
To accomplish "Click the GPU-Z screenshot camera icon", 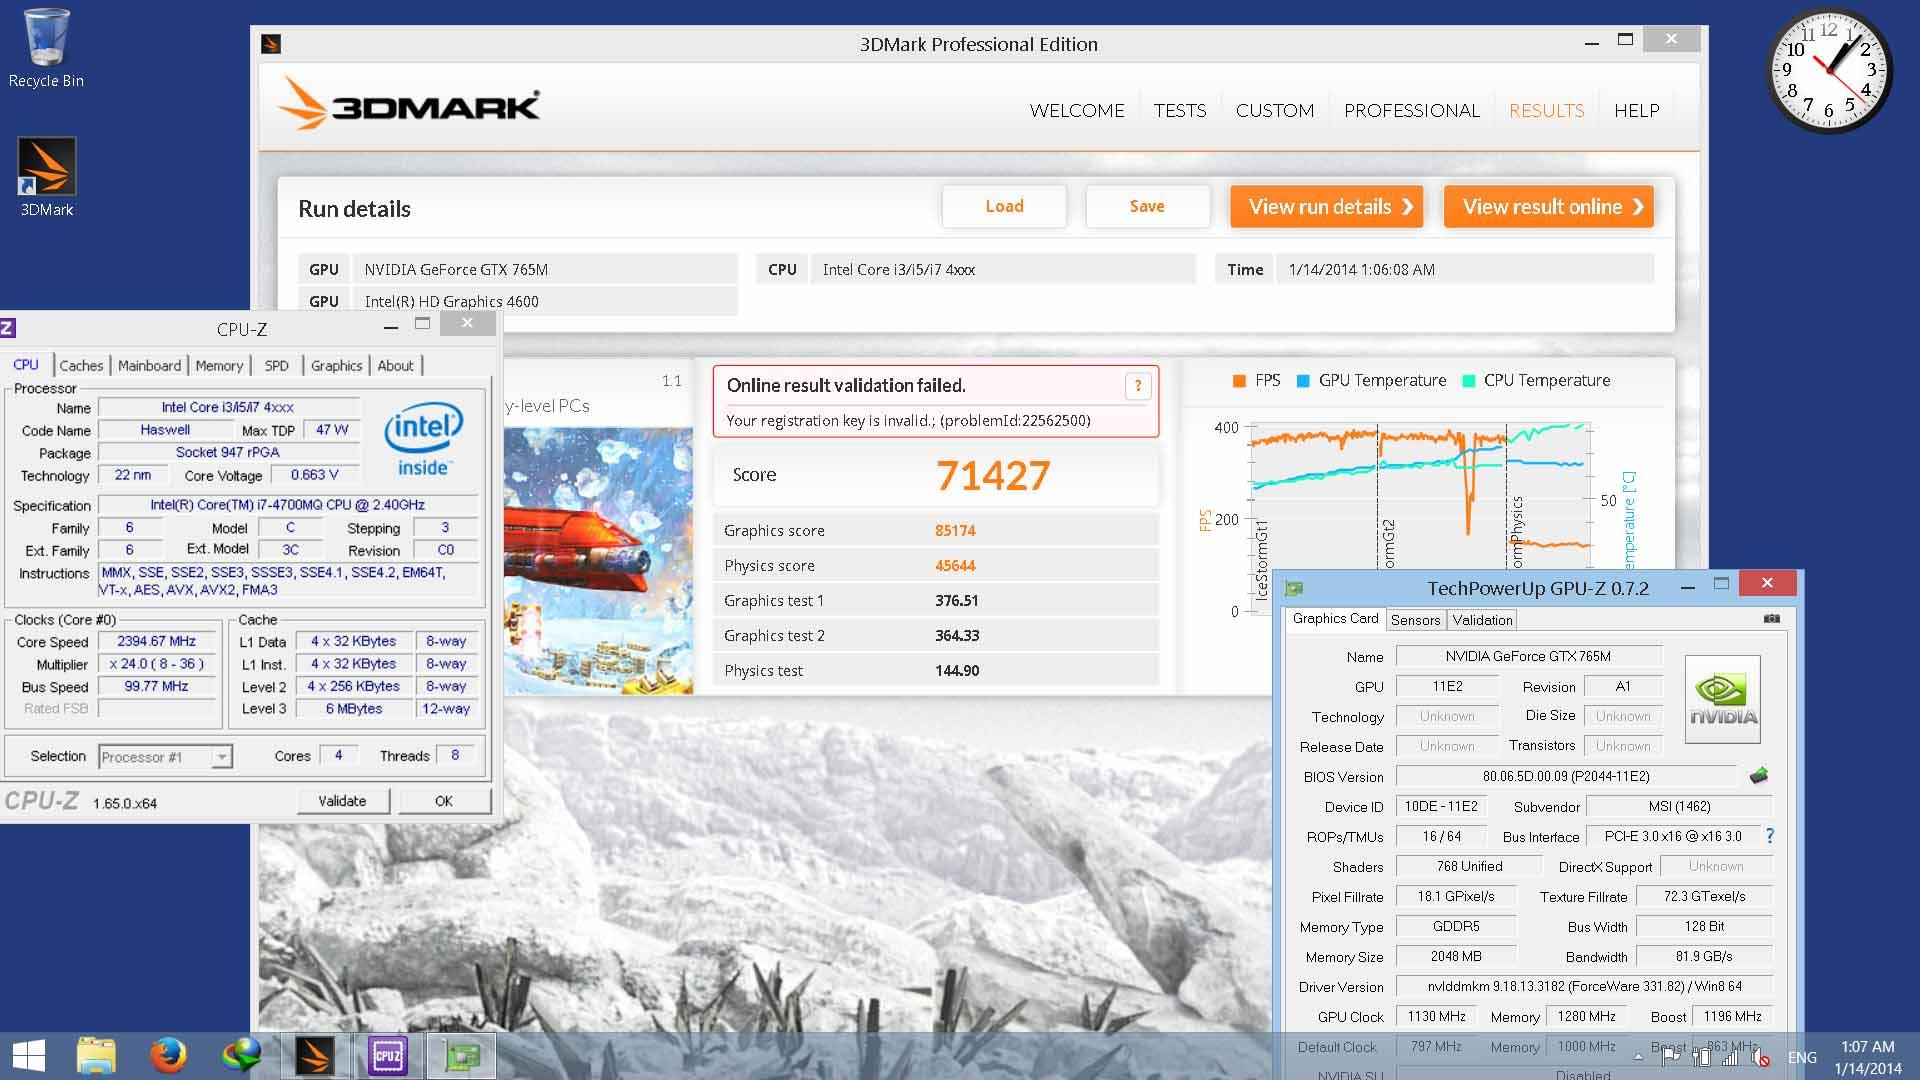I will [1771, 619].
